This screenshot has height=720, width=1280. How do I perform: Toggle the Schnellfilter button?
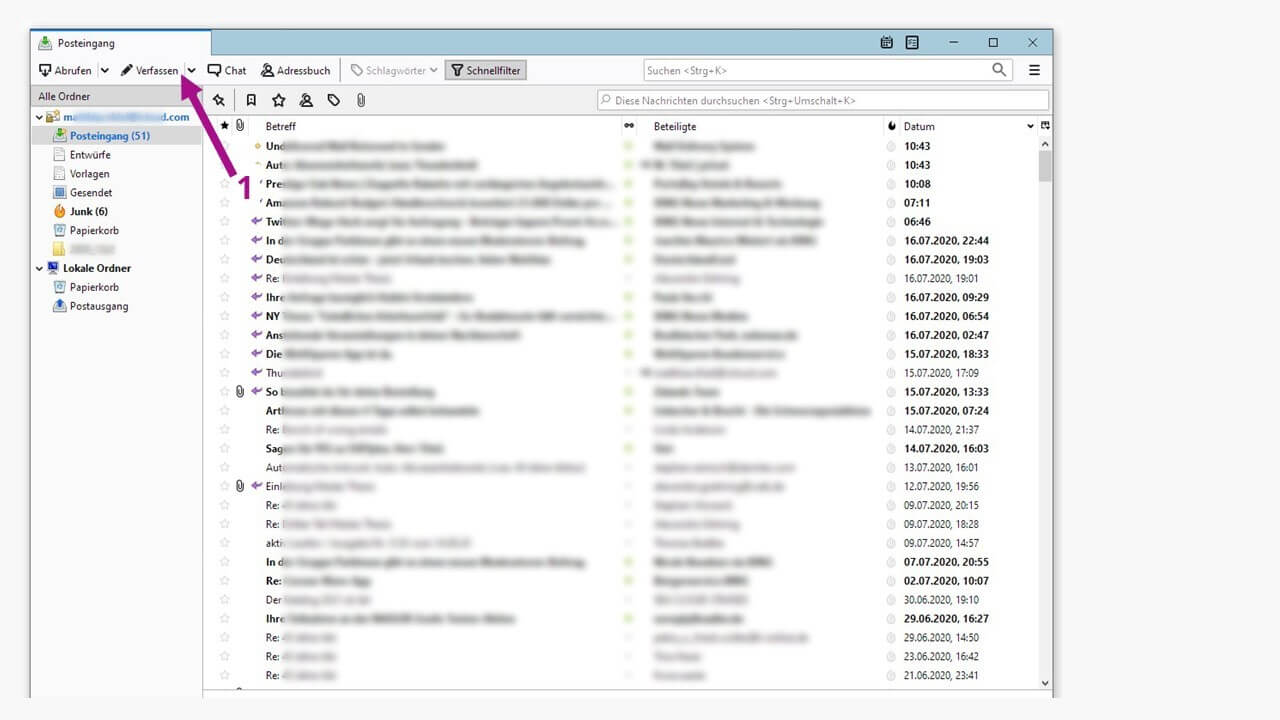coord(485,70)
